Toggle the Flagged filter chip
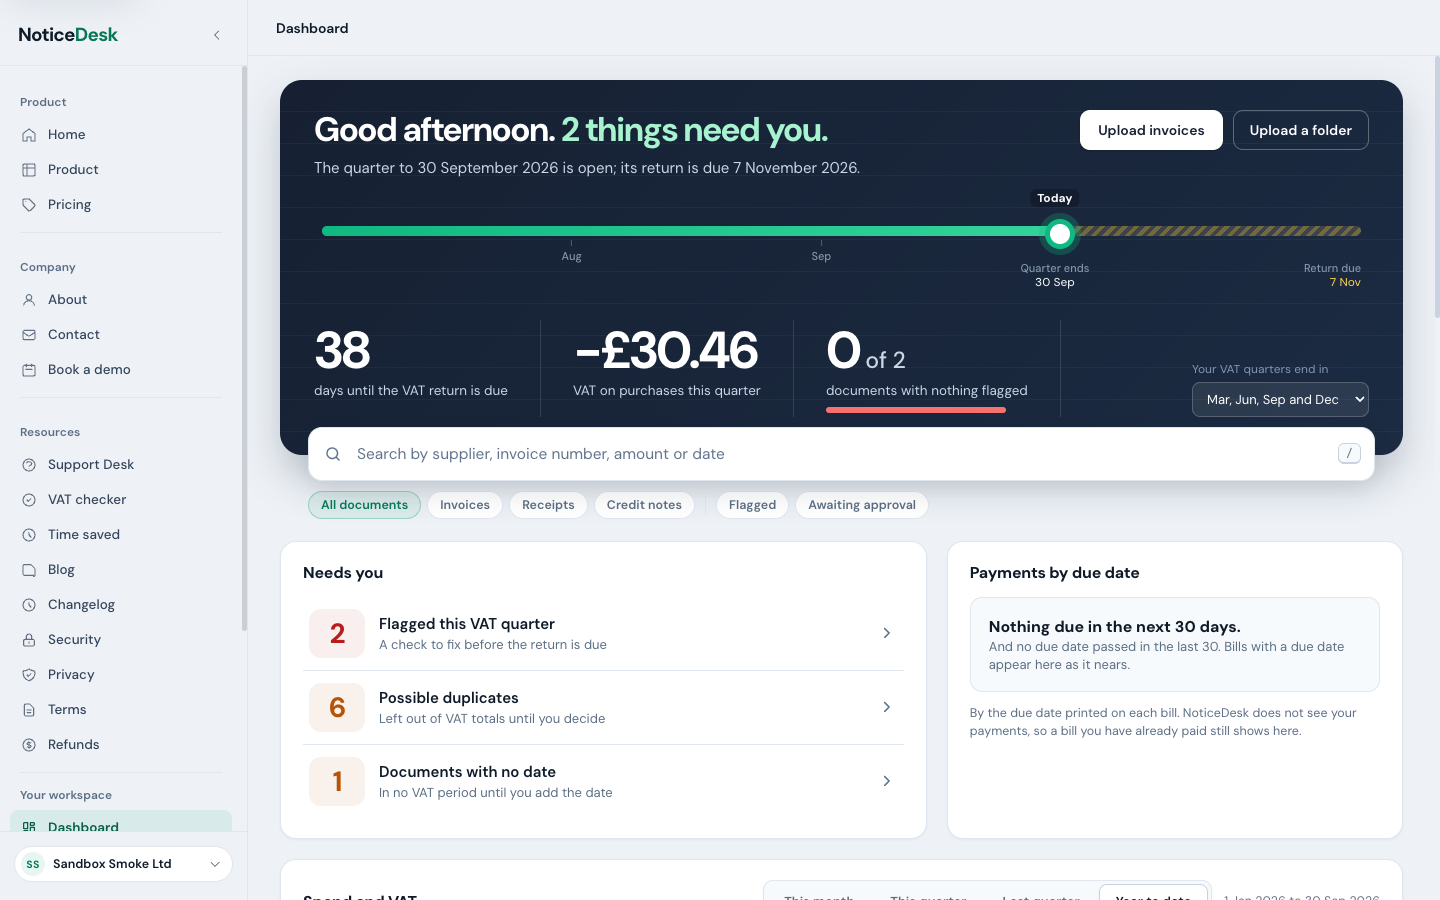 tap(752, 505)
